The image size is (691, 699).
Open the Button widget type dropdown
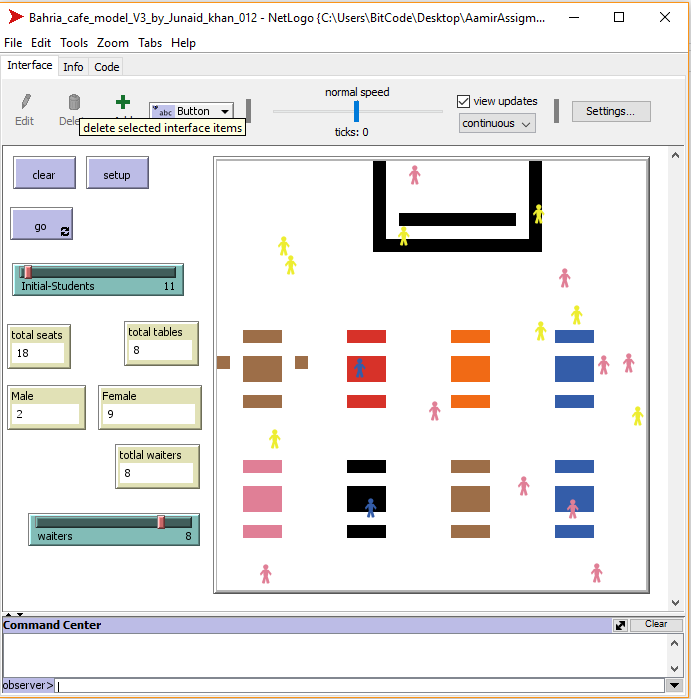coord(191,111)
